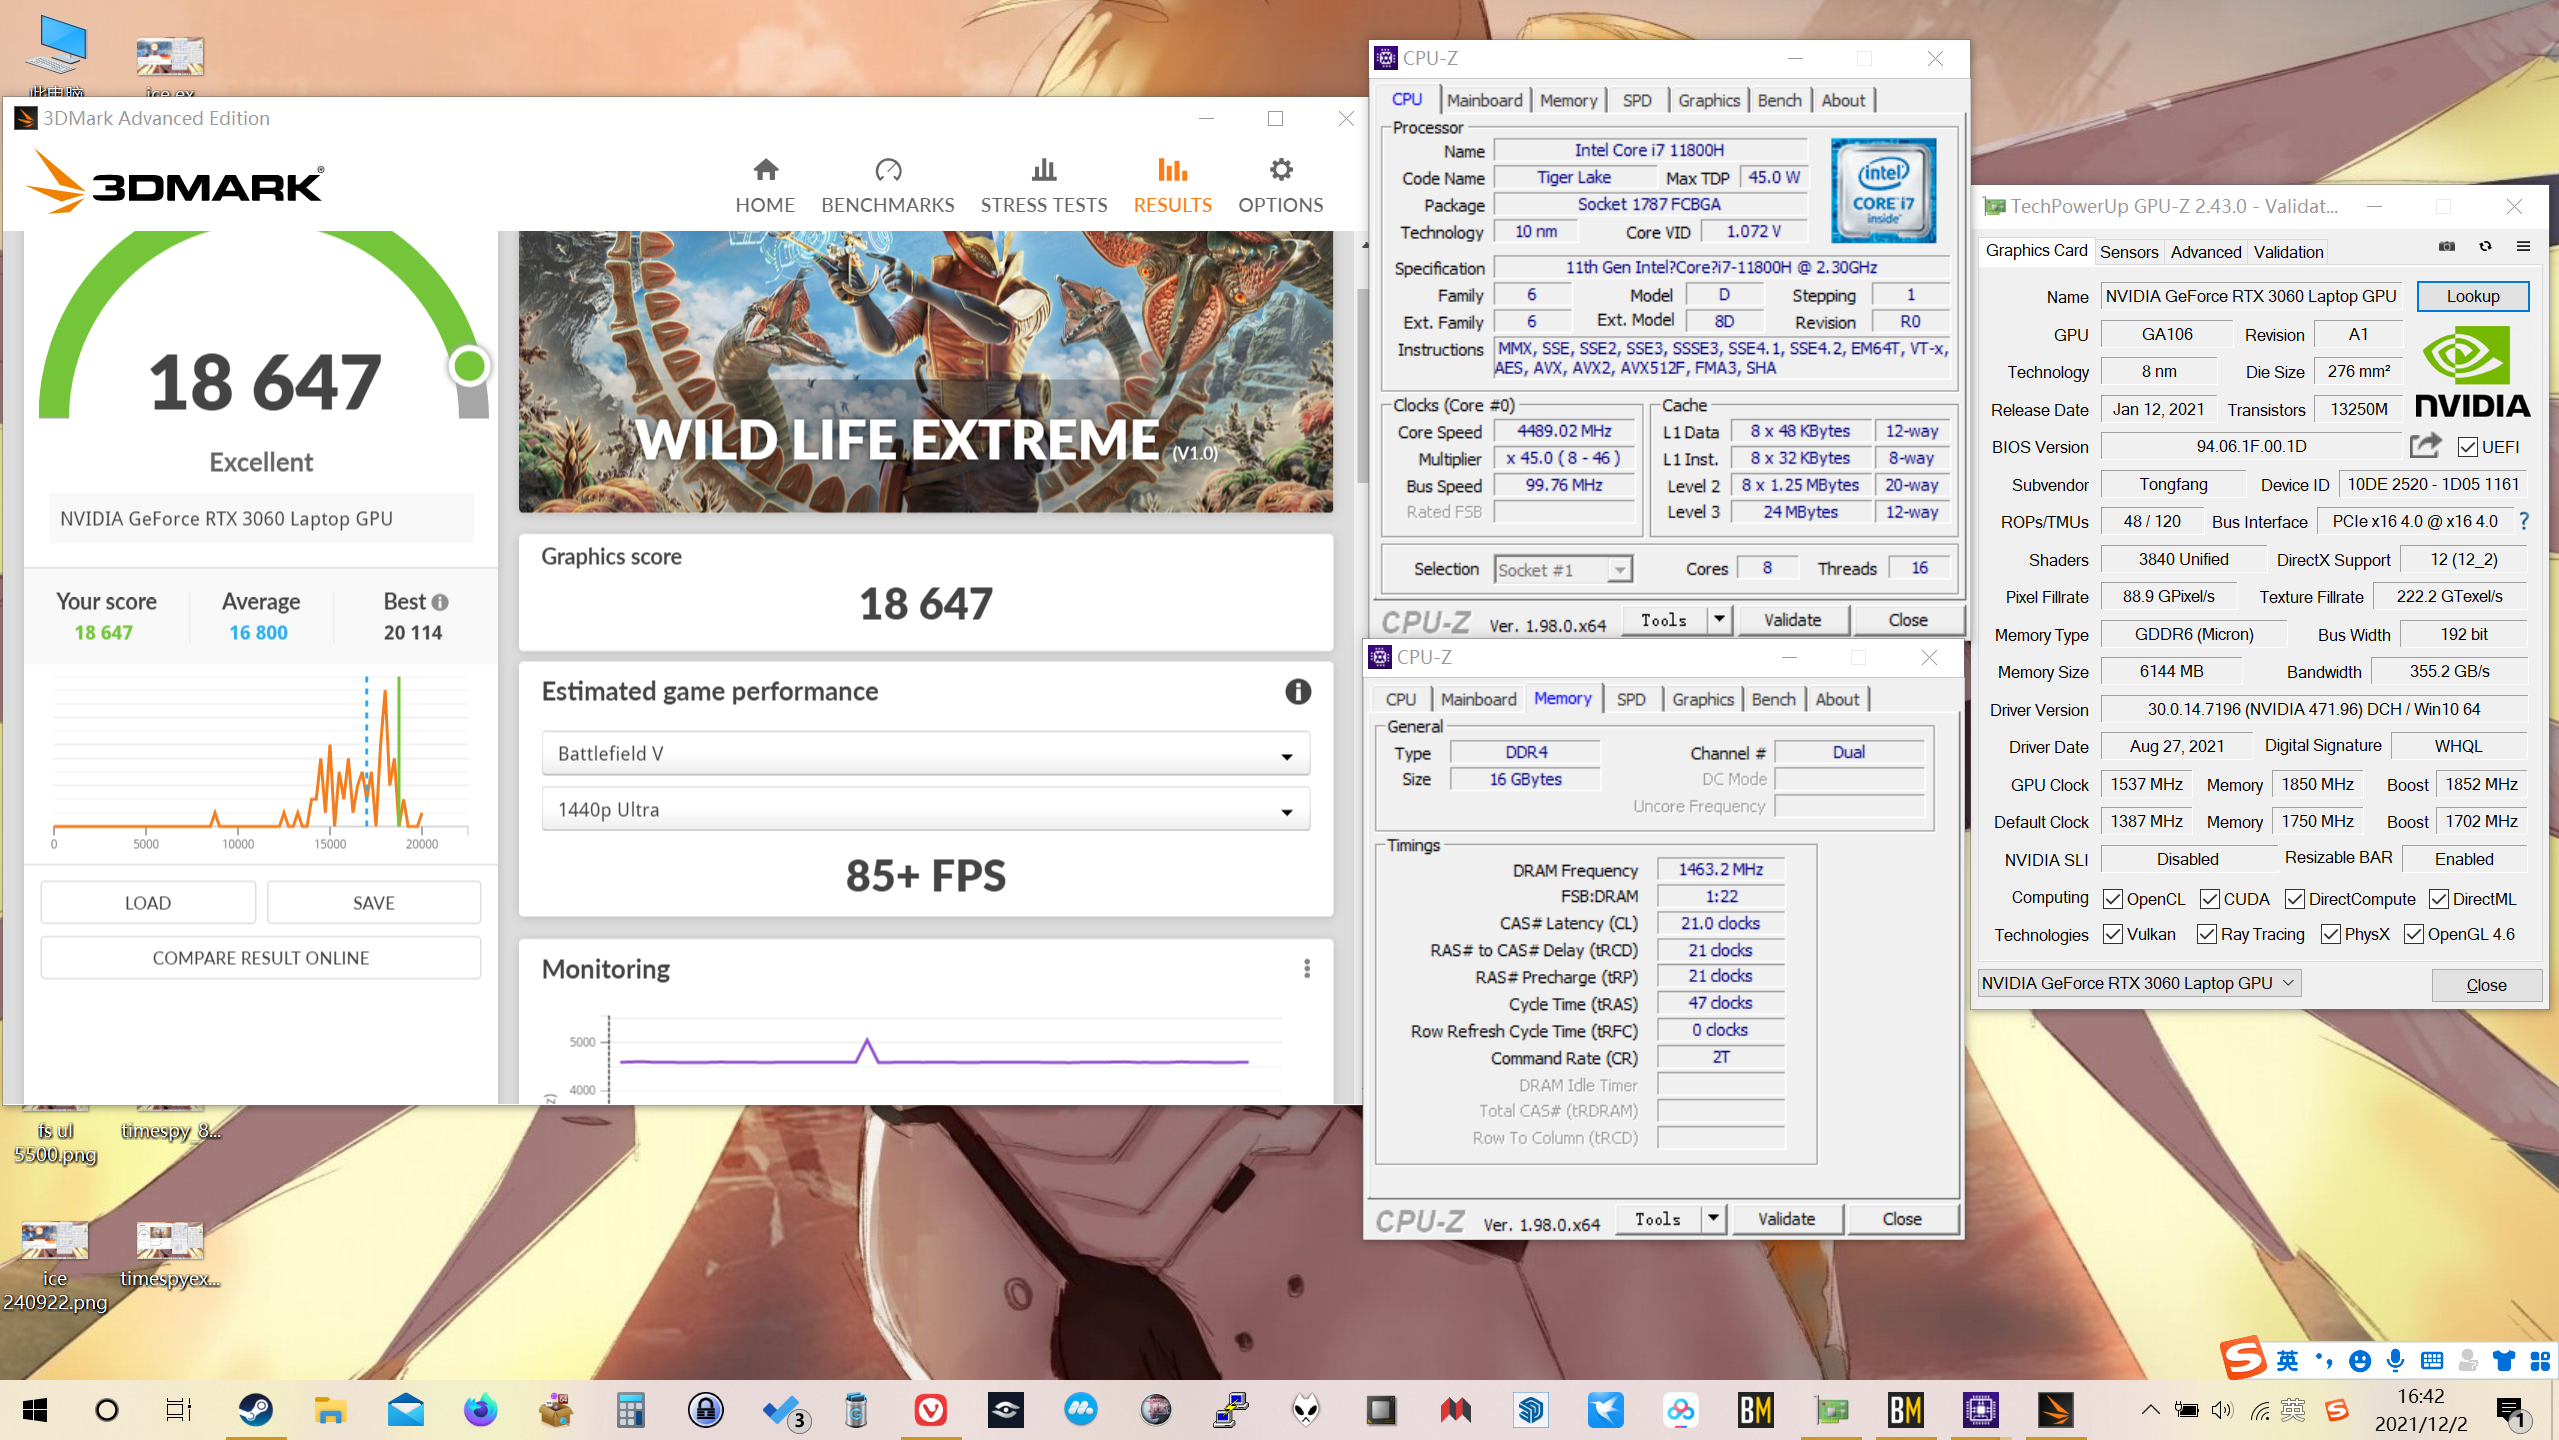Select RESULTS tab in 3DMark
Image resolution: width=2559 pixels, height=1440 pixels.
point(1173,186)
